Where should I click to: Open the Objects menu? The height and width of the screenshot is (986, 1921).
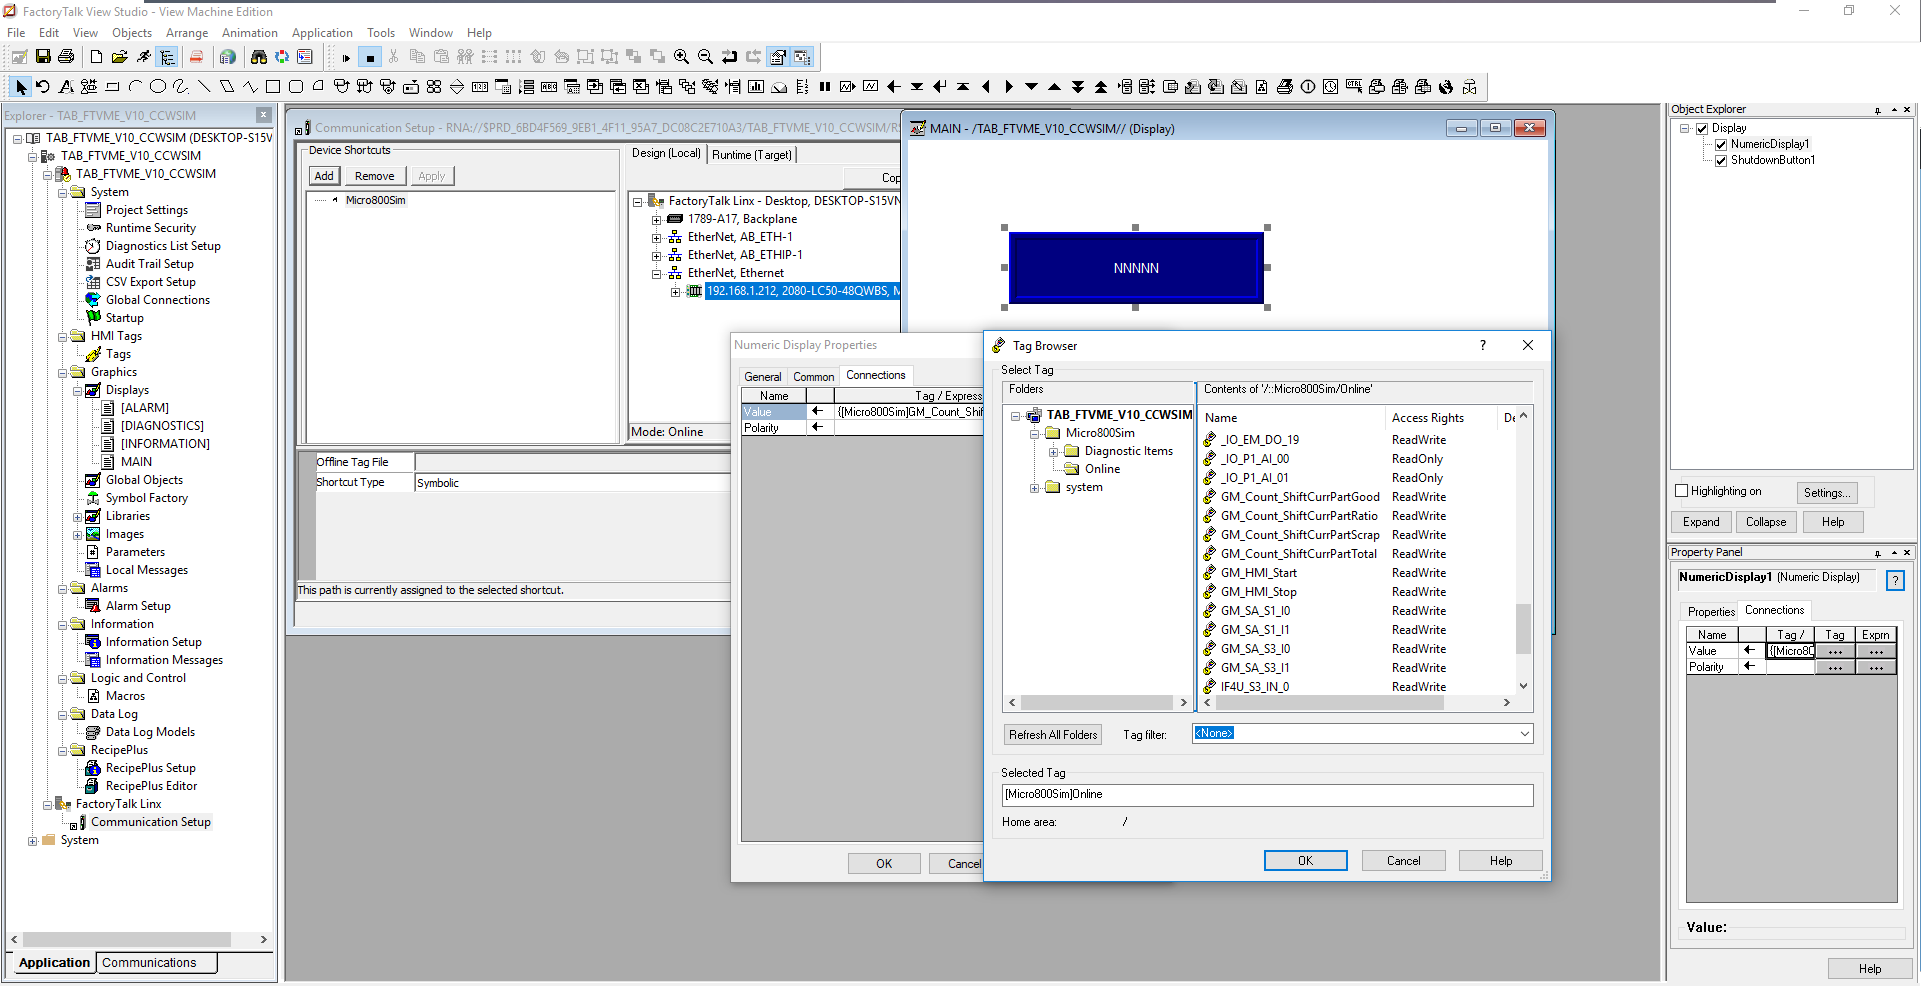[x=132, y=33]
